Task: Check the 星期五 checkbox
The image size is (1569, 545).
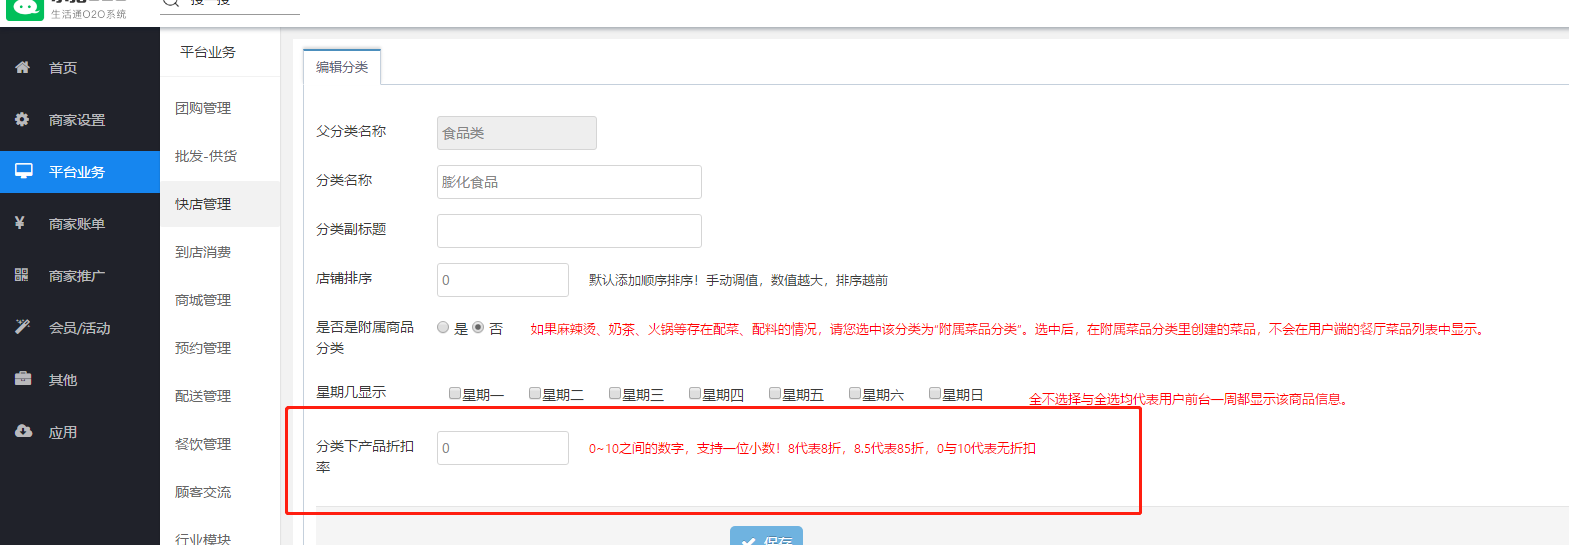Action: pyautogui.click(x=775, y=393)
